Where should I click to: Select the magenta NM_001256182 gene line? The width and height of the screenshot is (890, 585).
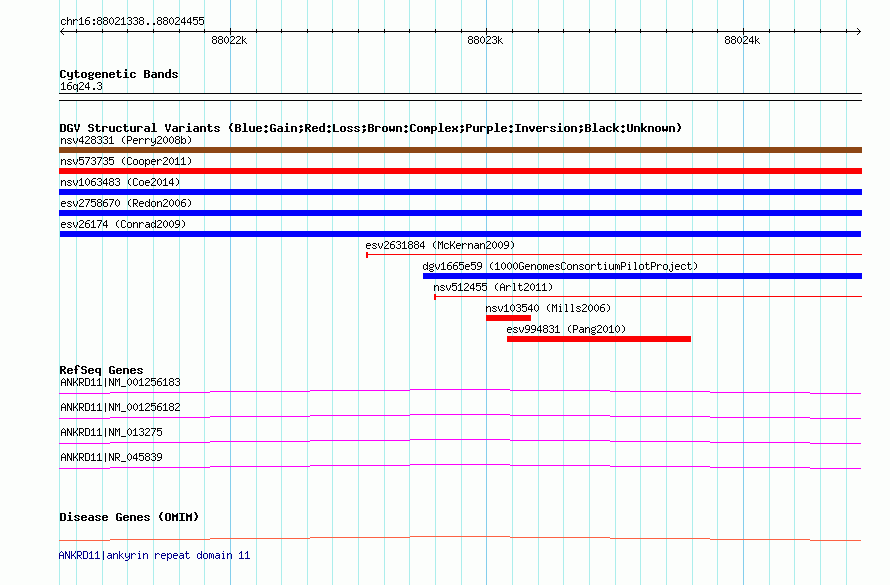pyautogui.click(x=460, y=416)
